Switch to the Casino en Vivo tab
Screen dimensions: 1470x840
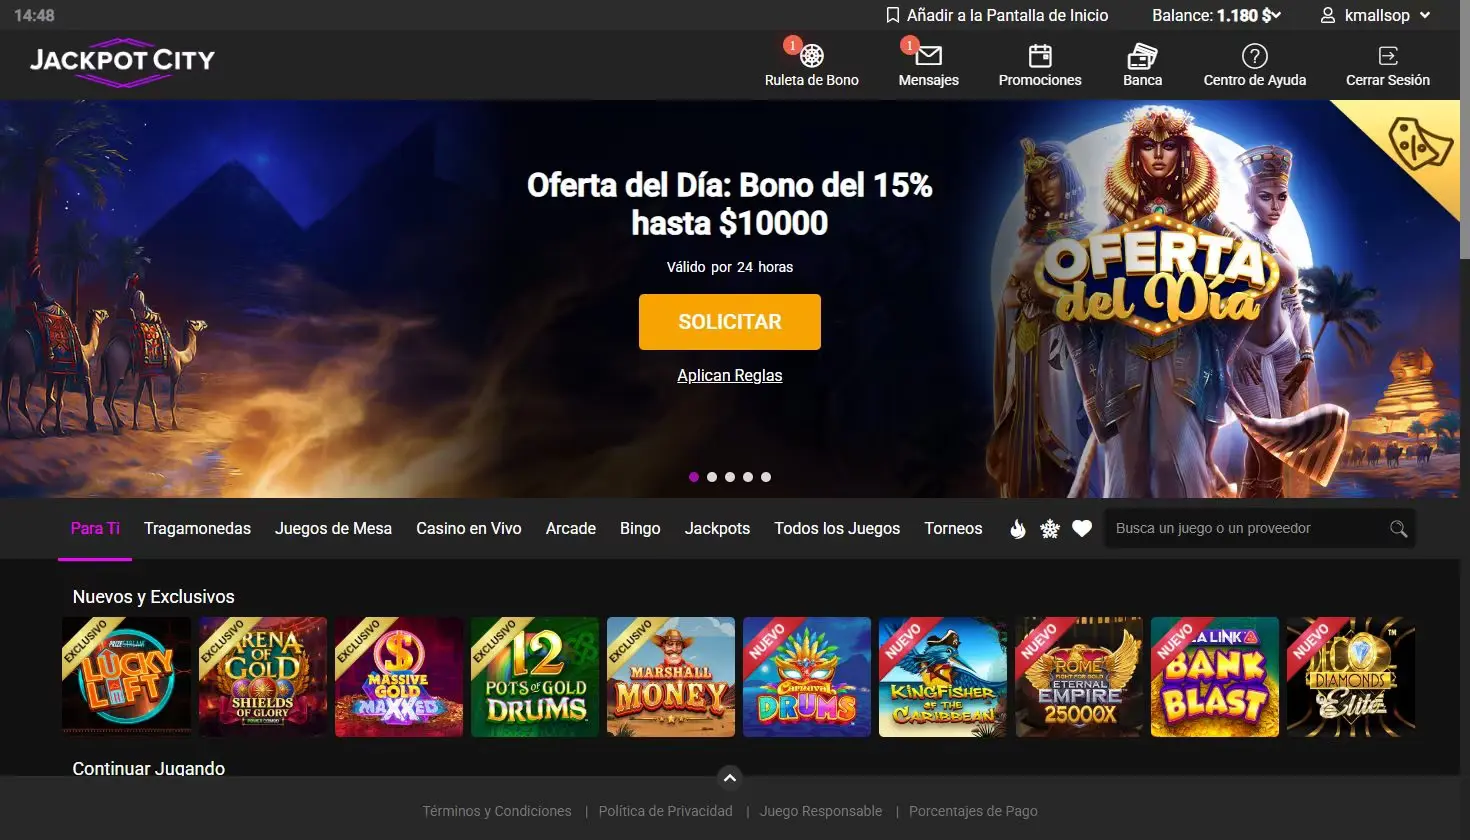click(x=469, y=528)
